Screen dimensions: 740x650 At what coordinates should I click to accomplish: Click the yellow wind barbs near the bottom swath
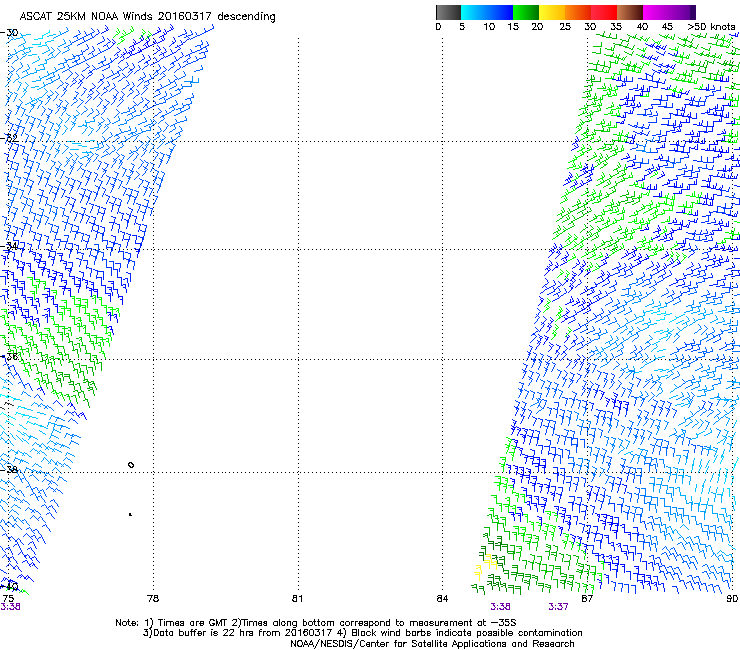[x=485, y=566]
